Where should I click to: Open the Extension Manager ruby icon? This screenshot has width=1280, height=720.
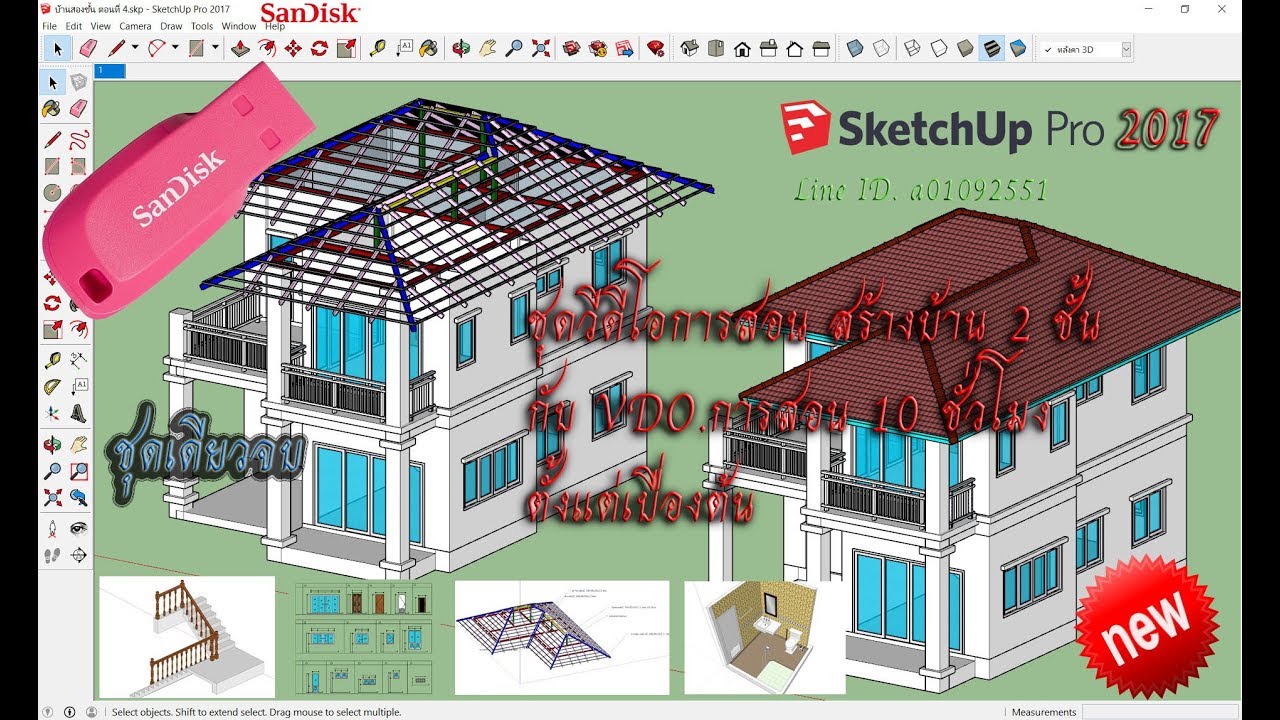(x=656, y=48)
